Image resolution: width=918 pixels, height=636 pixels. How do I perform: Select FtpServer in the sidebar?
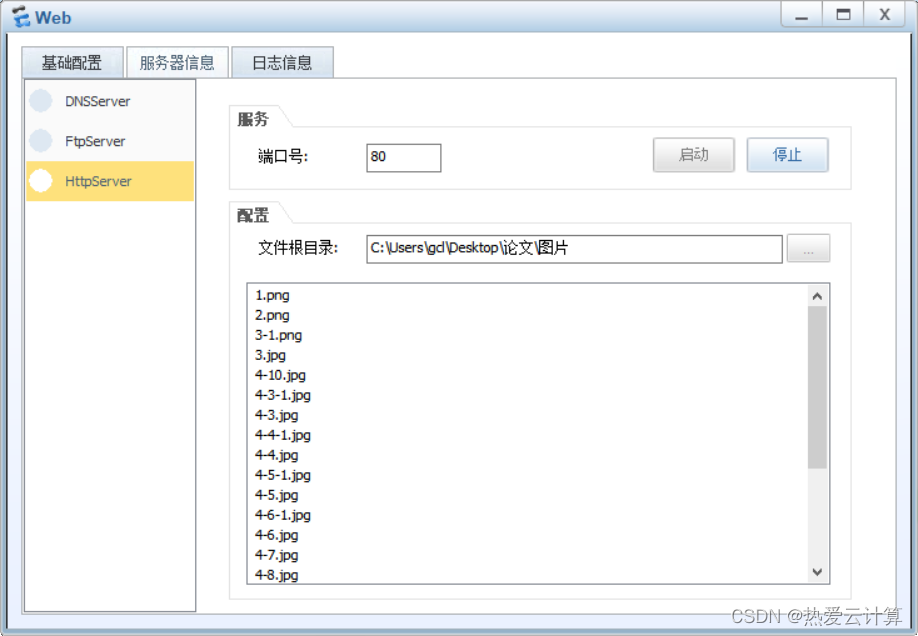(x=95, y=141)
